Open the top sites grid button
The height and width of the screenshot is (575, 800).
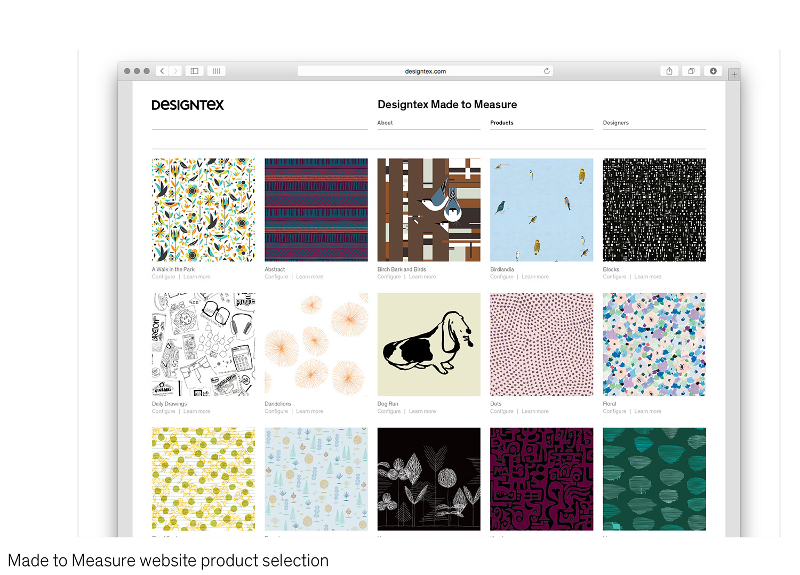point(216,71)
